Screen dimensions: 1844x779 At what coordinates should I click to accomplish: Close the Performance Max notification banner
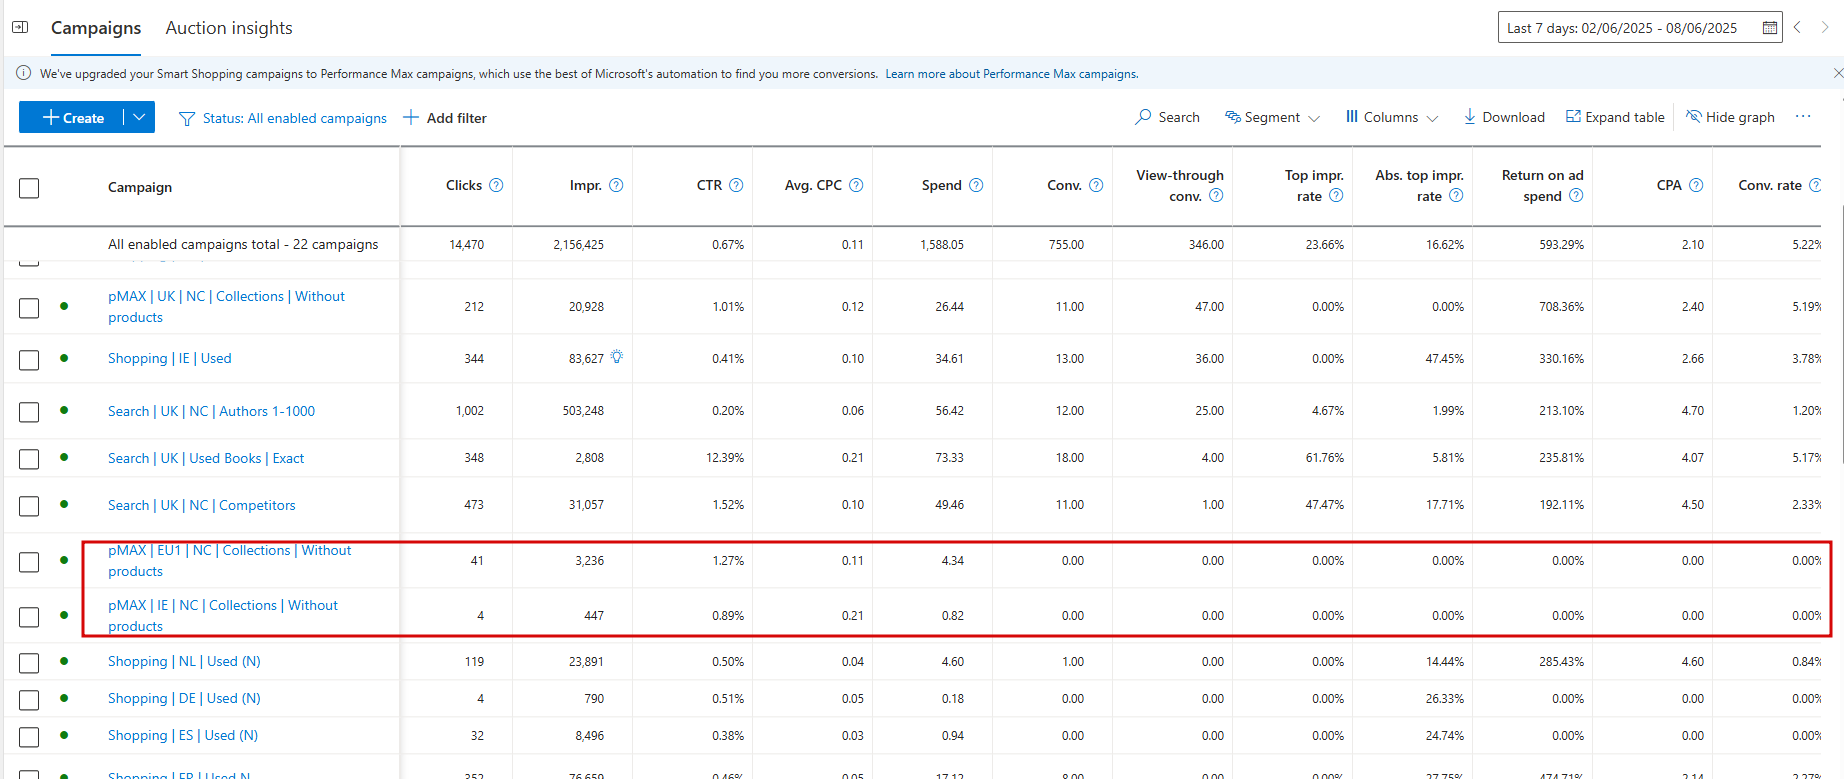(1837, 73)
